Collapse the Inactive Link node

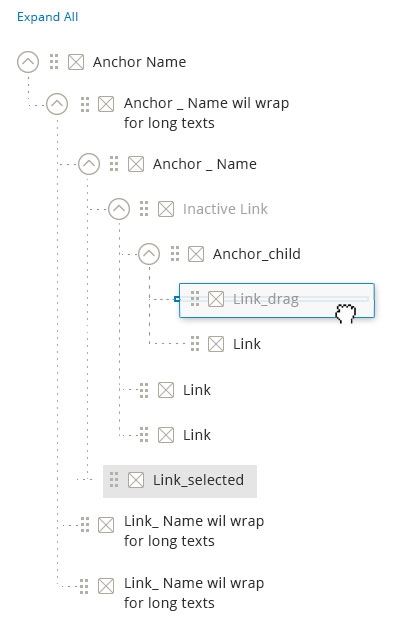click(x=119, y=209)
